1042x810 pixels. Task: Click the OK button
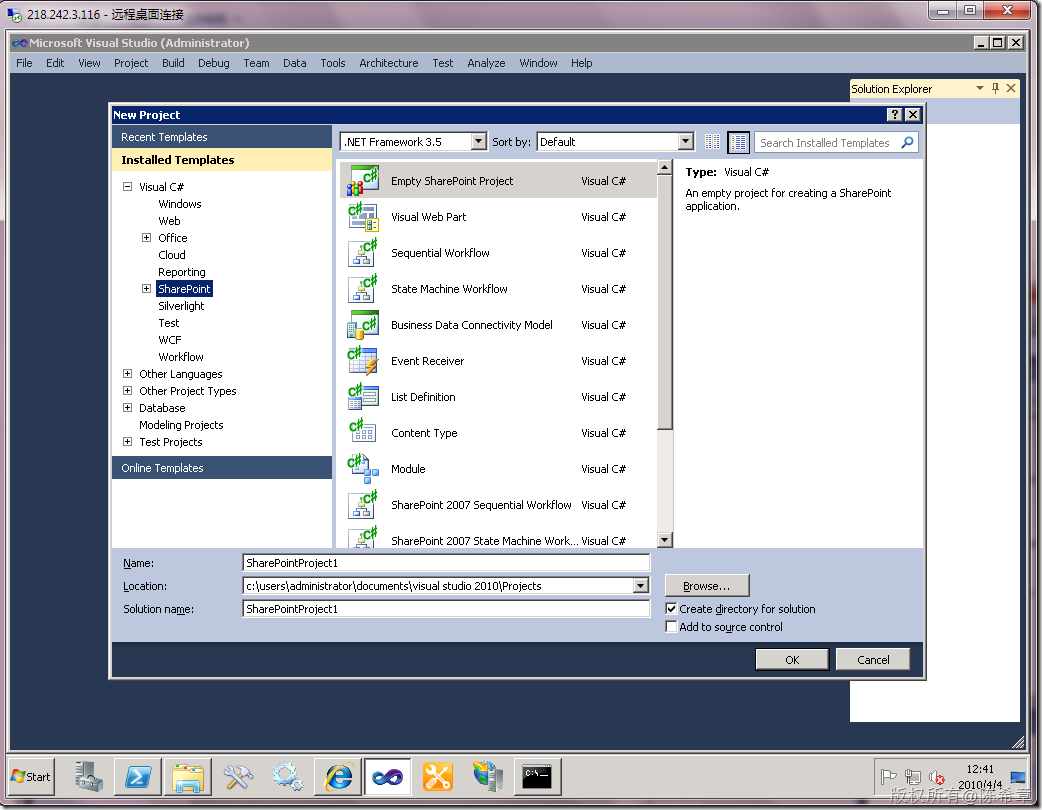792,660
